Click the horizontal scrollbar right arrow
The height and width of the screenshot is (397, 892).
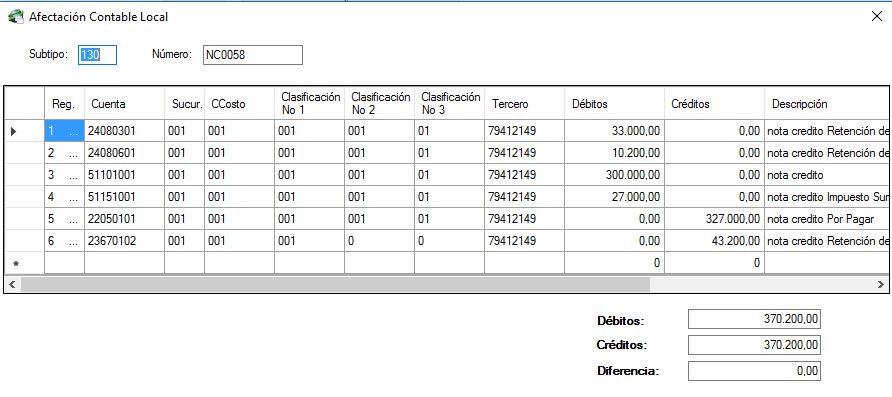pyautogui.click(x=881, y=283)
